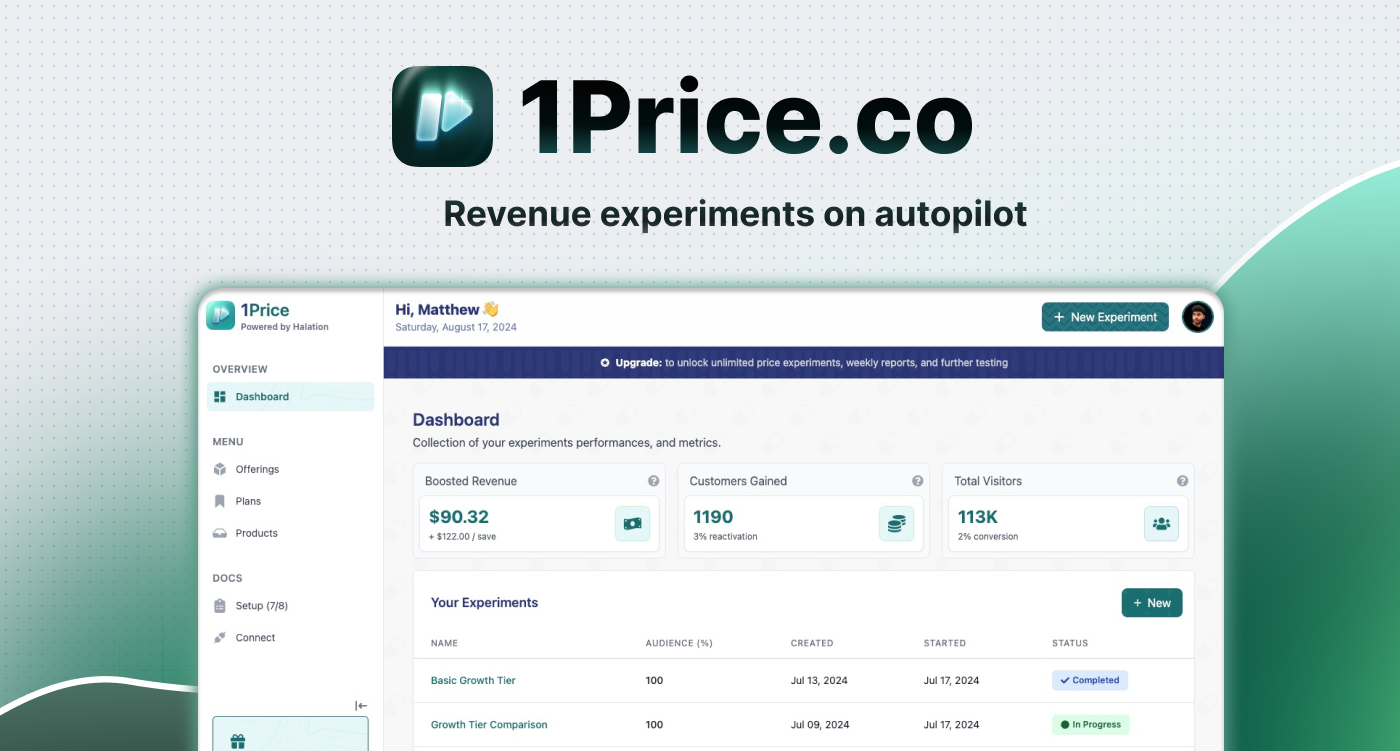
Task: Click the Jul 13, 2024 created date
Action: (x=819, y=680)
